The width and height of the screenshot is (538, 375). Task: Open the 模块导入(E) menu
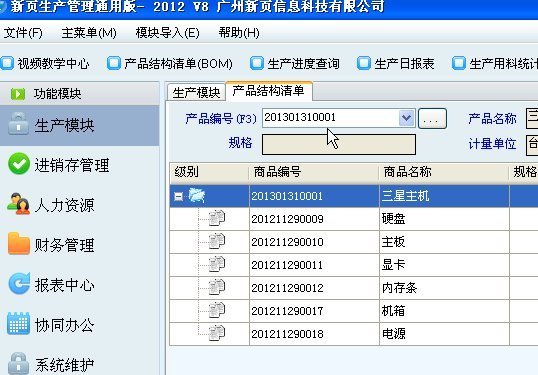pos(167,33)
